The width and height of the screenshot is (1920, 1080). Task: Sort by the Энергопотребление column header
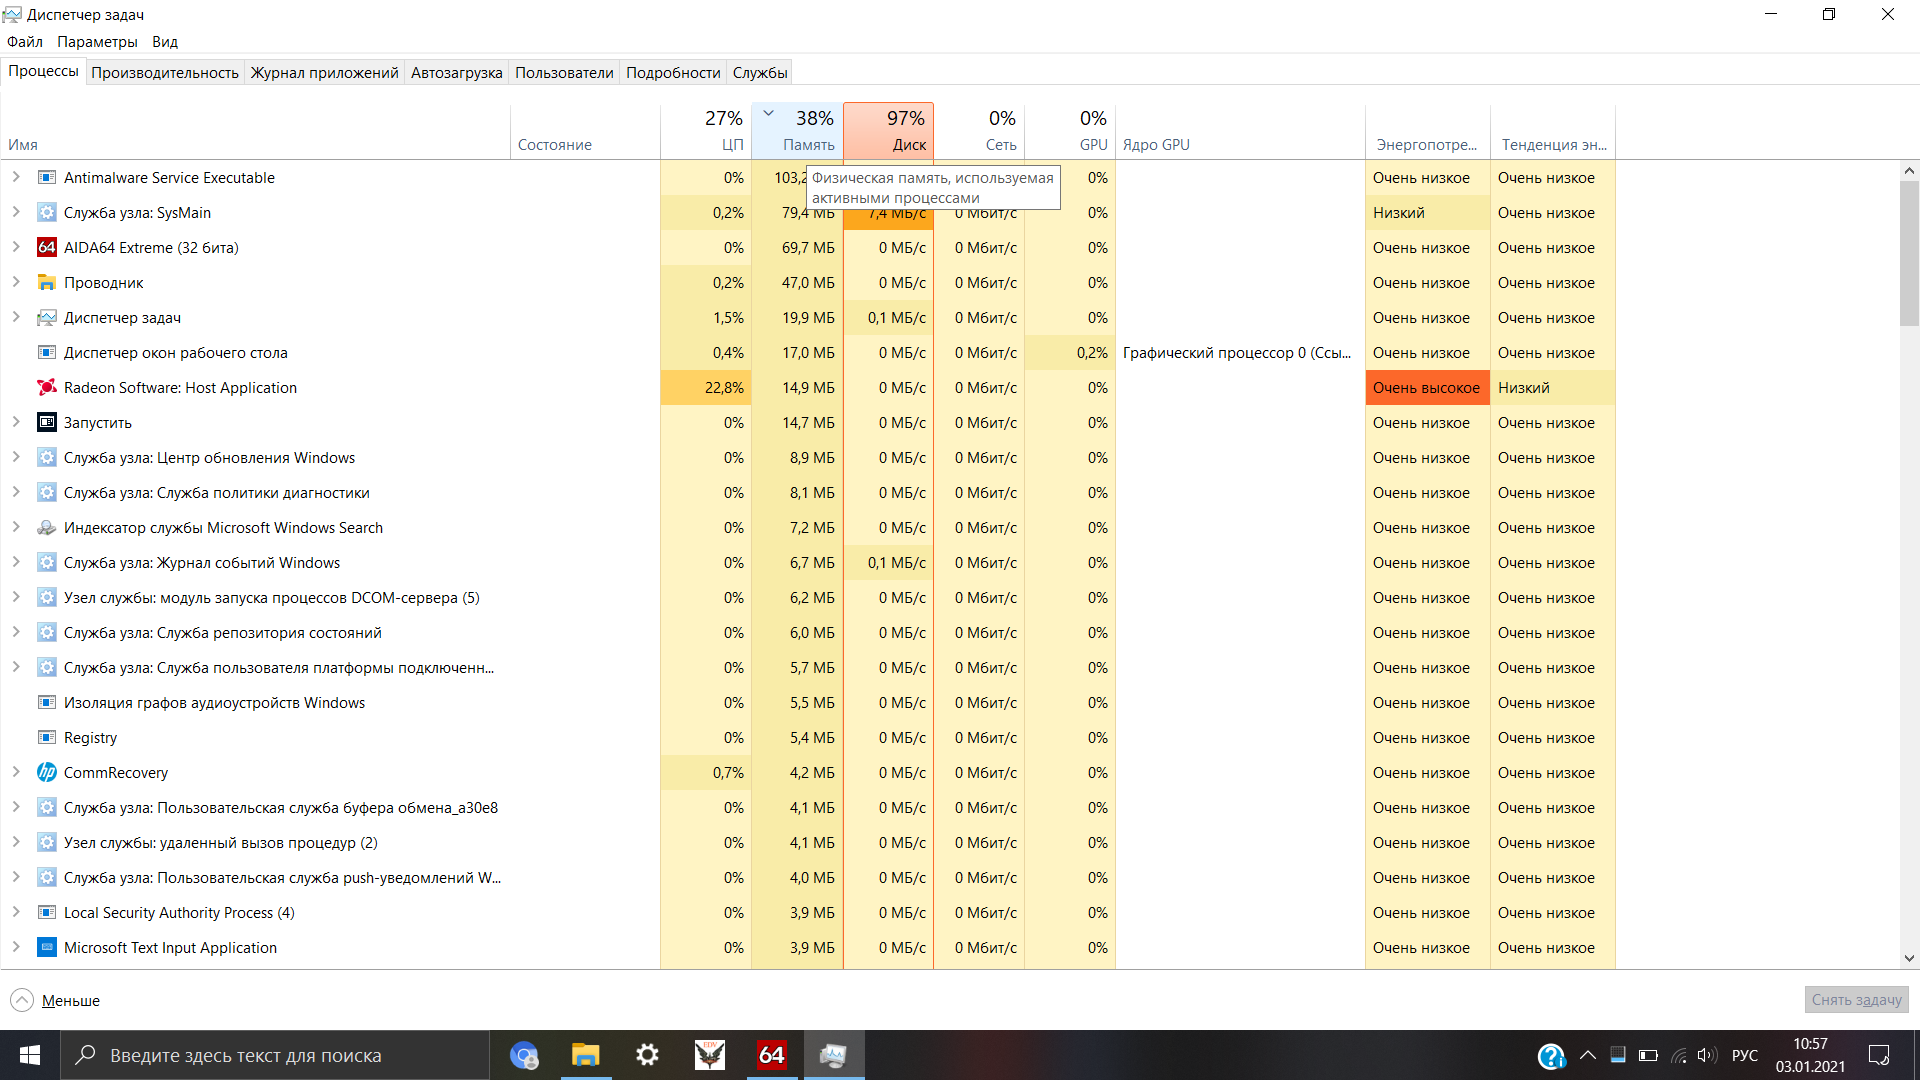(x=1427, y=131)
